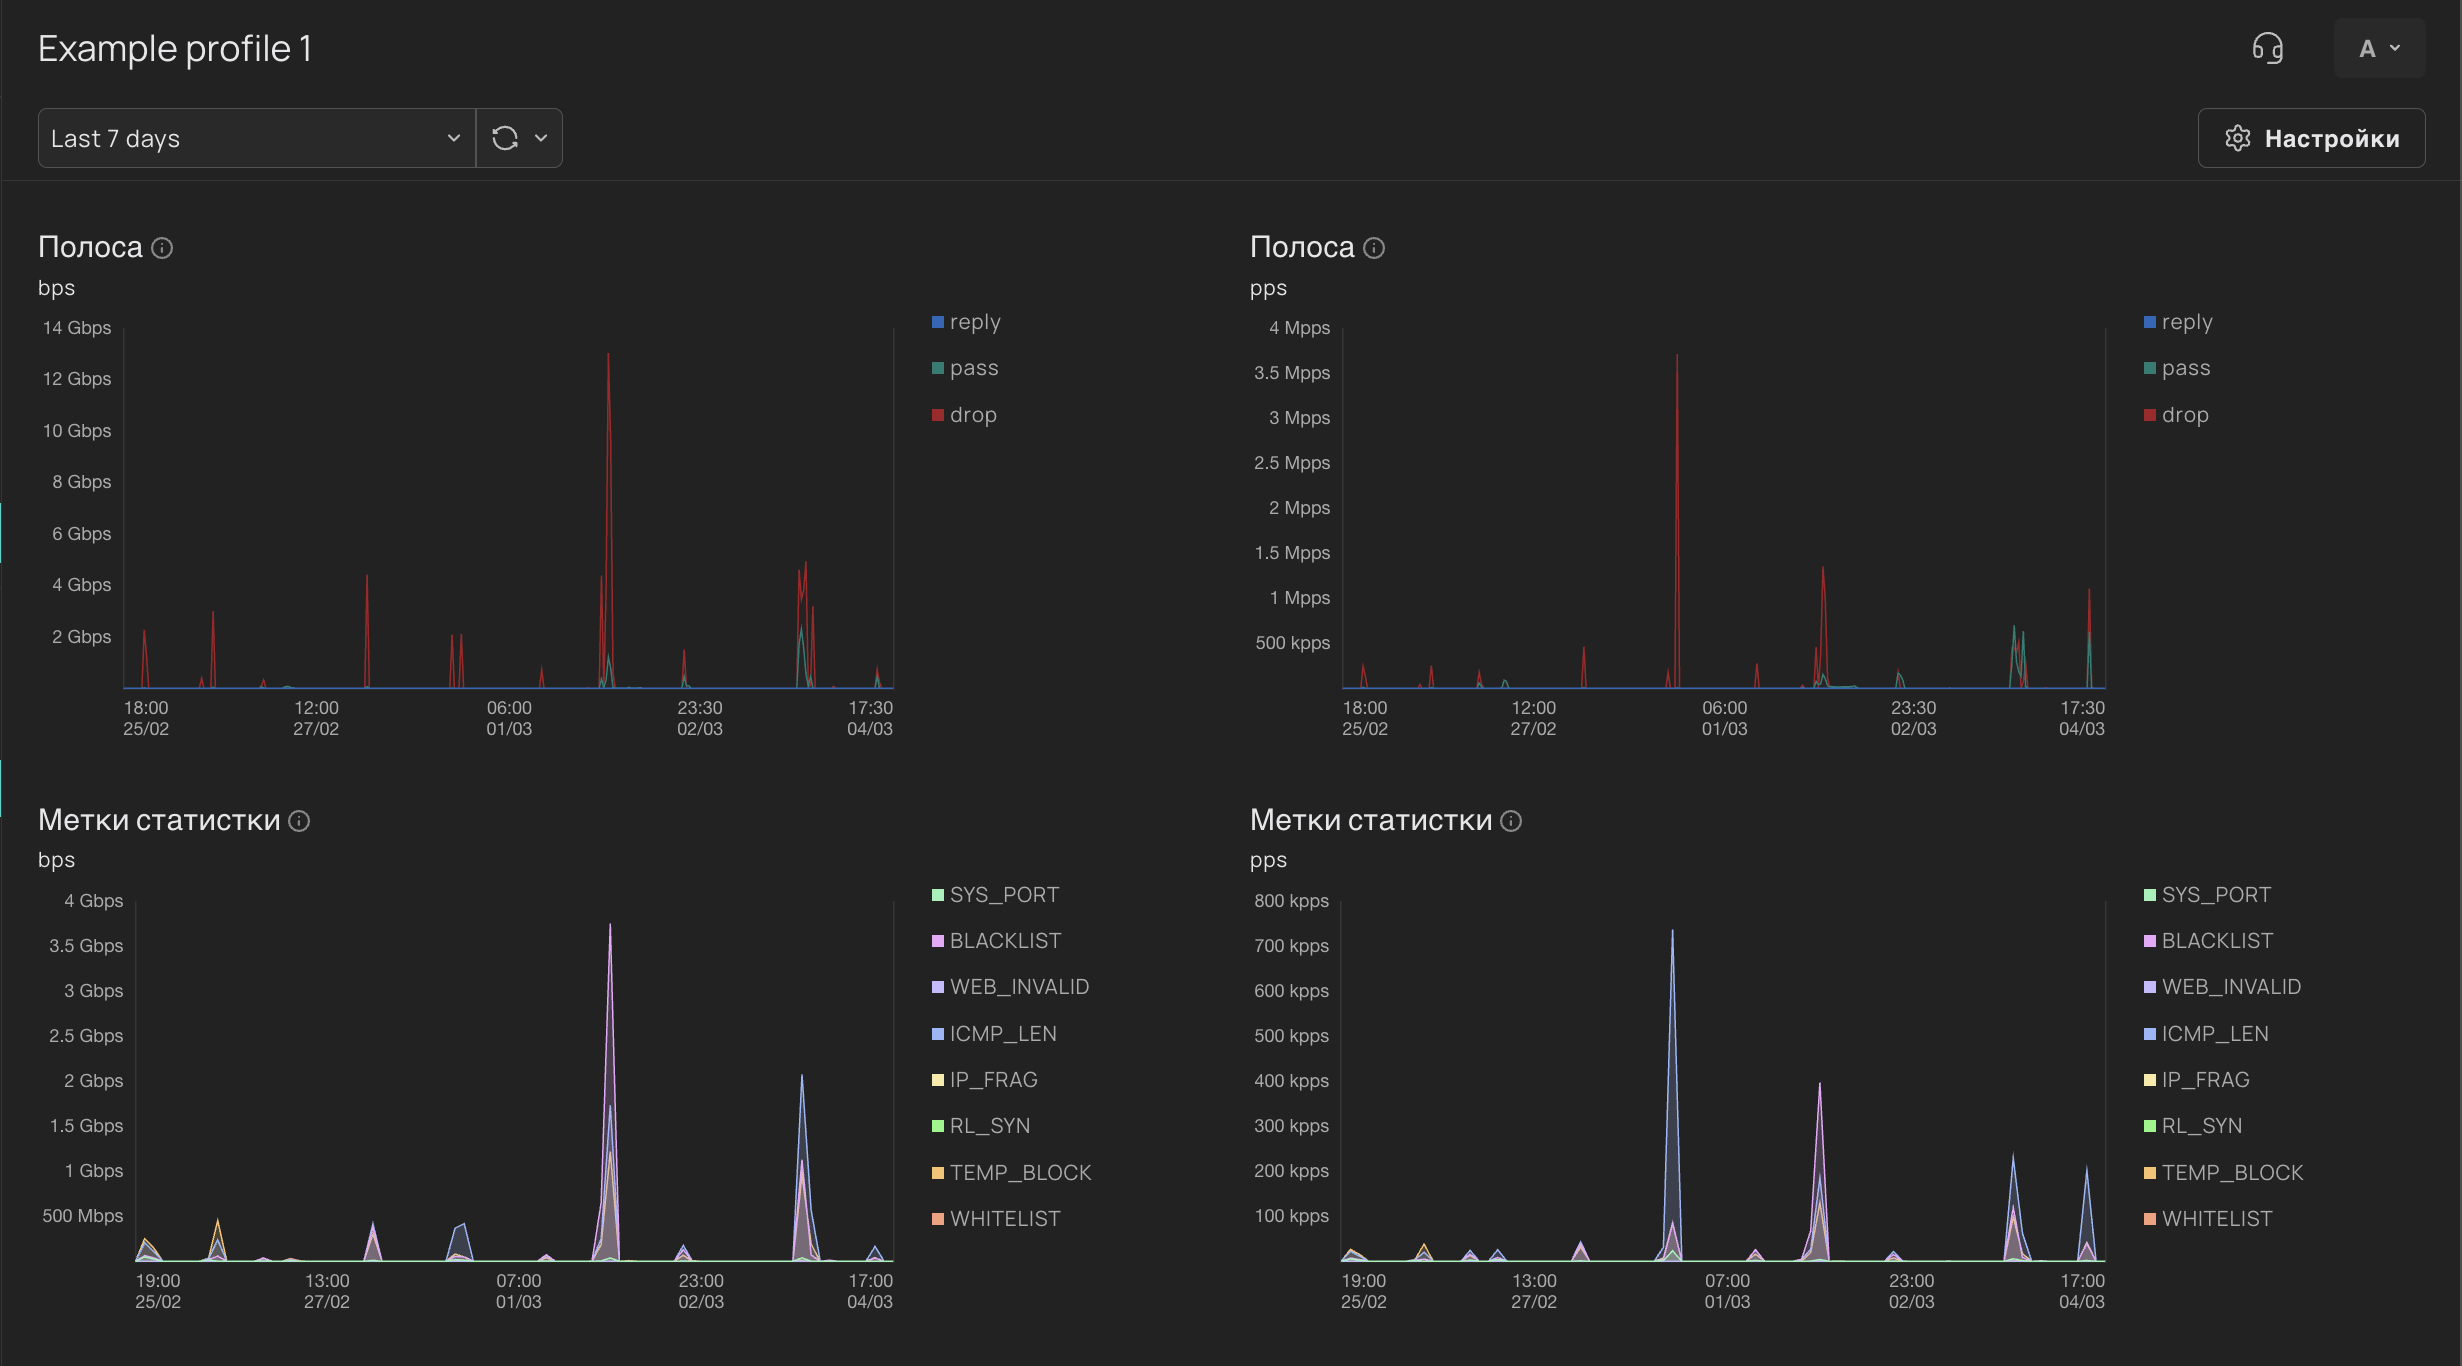The image size is (2462, 1366).
Task: Toggle drop series in bps bandwidth legend
Action: (972, 415)
